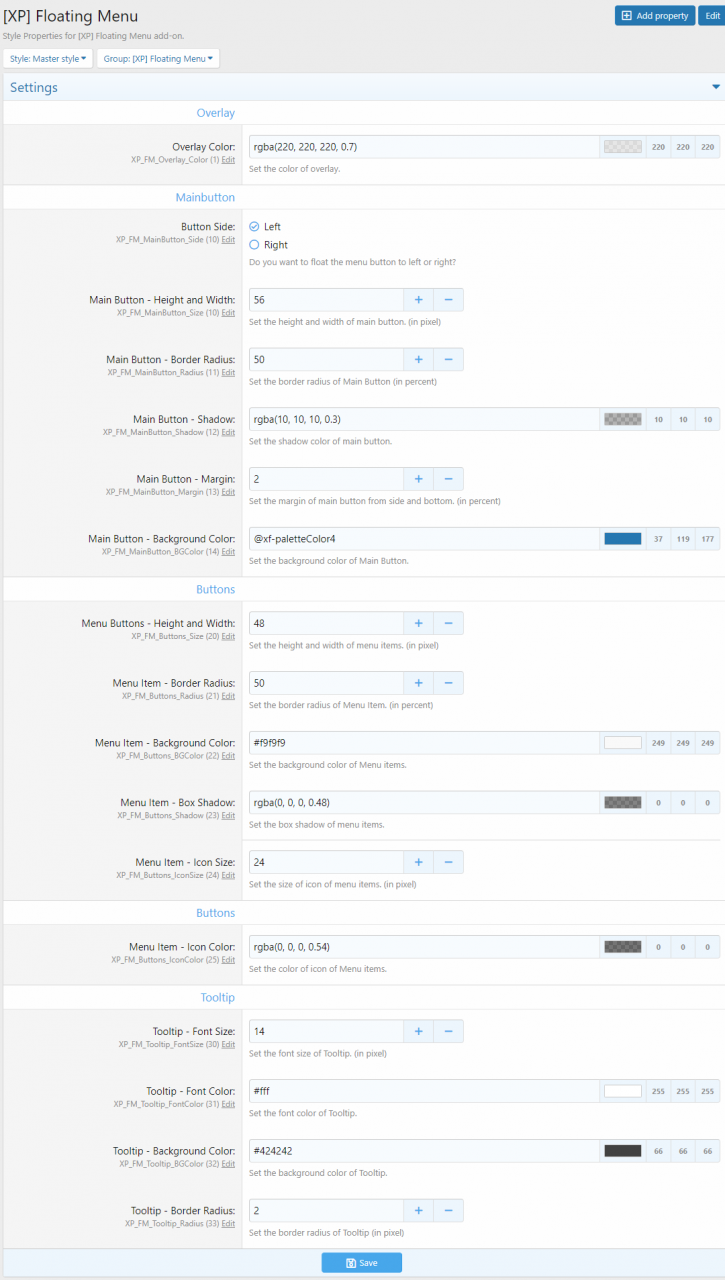This screenshot has height=1280, width=725.
Task: Click the Edit button in the header
Action: [x=711, y=16]
